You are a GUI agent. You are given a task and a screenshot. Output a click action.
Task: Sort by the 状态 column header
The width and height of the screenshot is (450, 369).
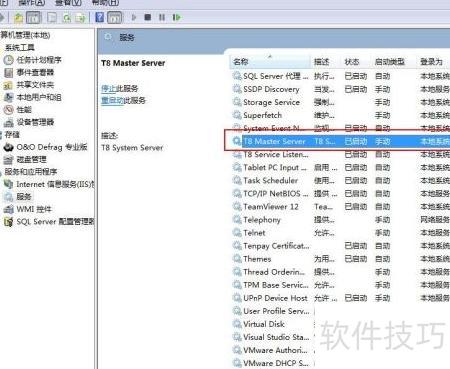coord(352,61)
